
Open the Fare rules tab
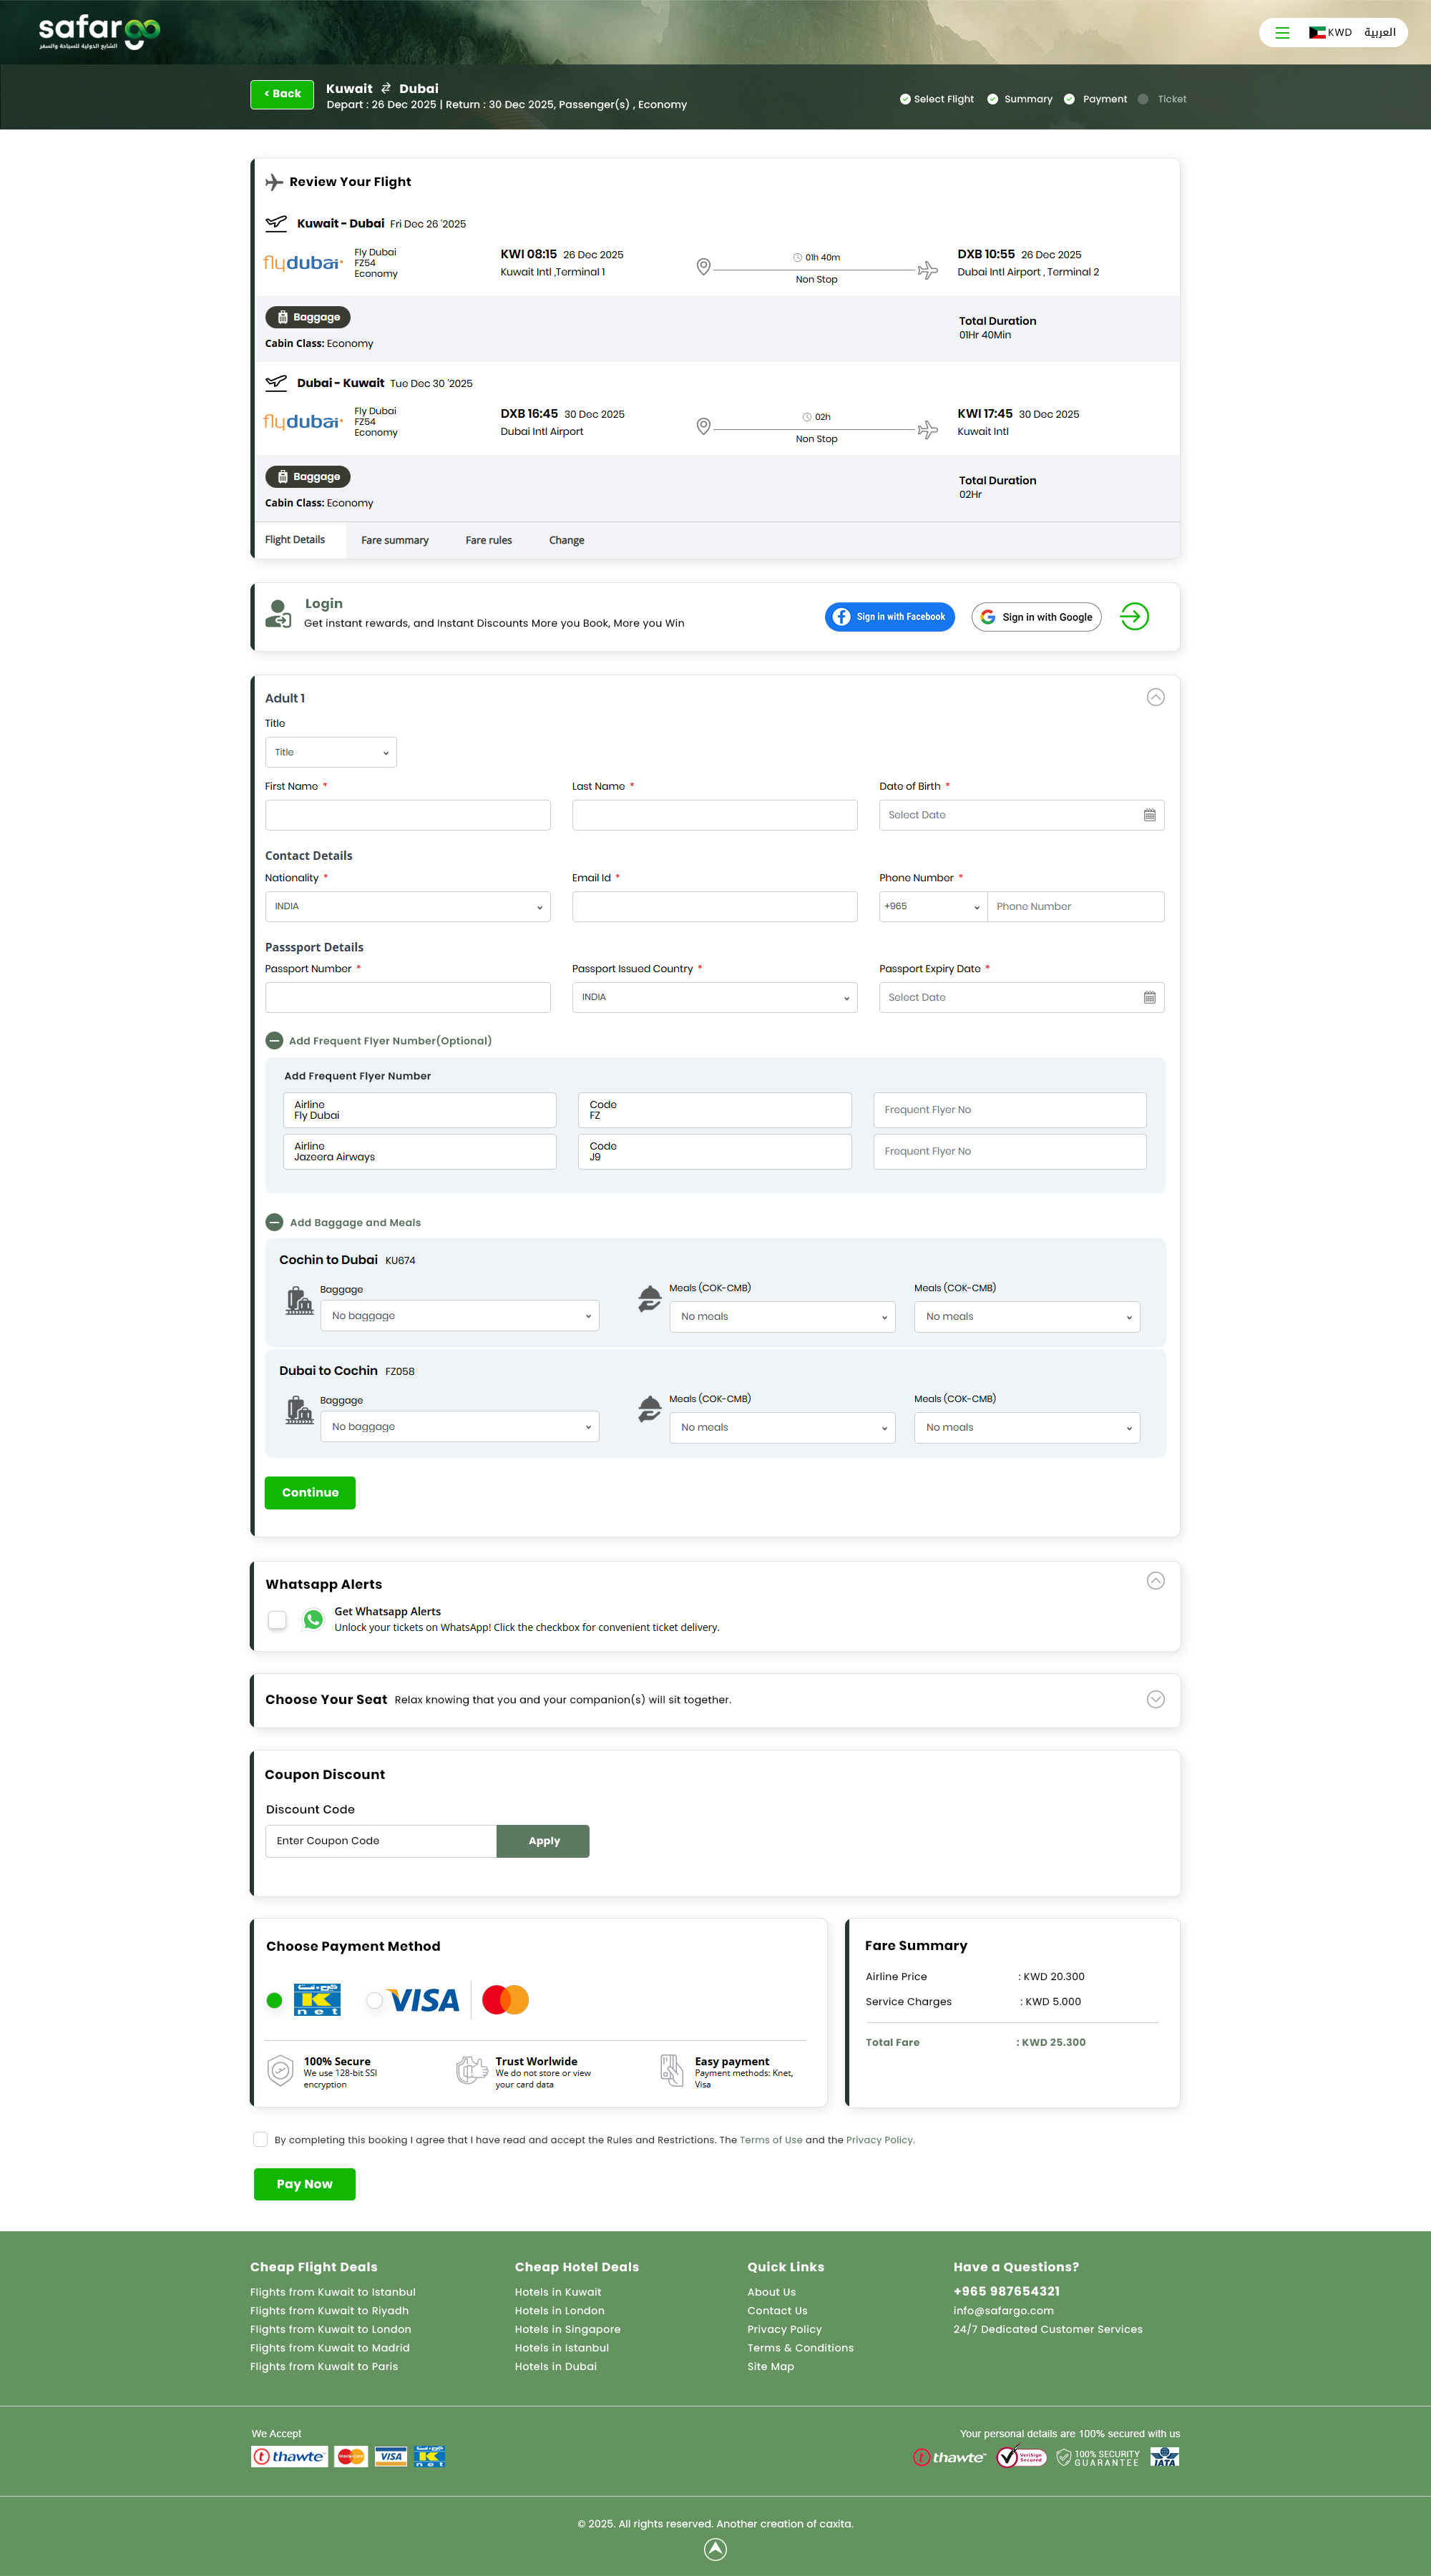click(488, 540)
